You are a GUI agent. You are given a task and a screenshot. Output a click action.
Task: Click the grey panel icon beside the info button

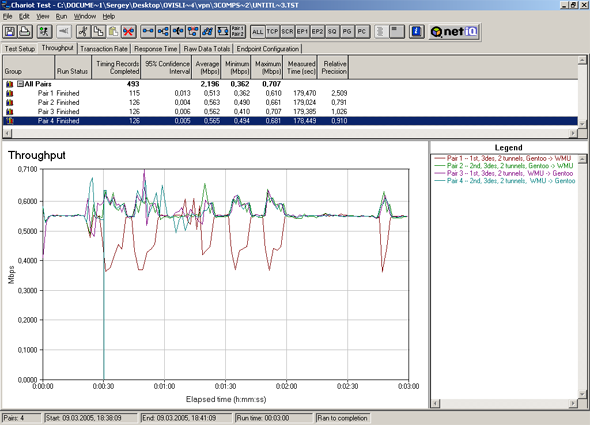(397, 32)
